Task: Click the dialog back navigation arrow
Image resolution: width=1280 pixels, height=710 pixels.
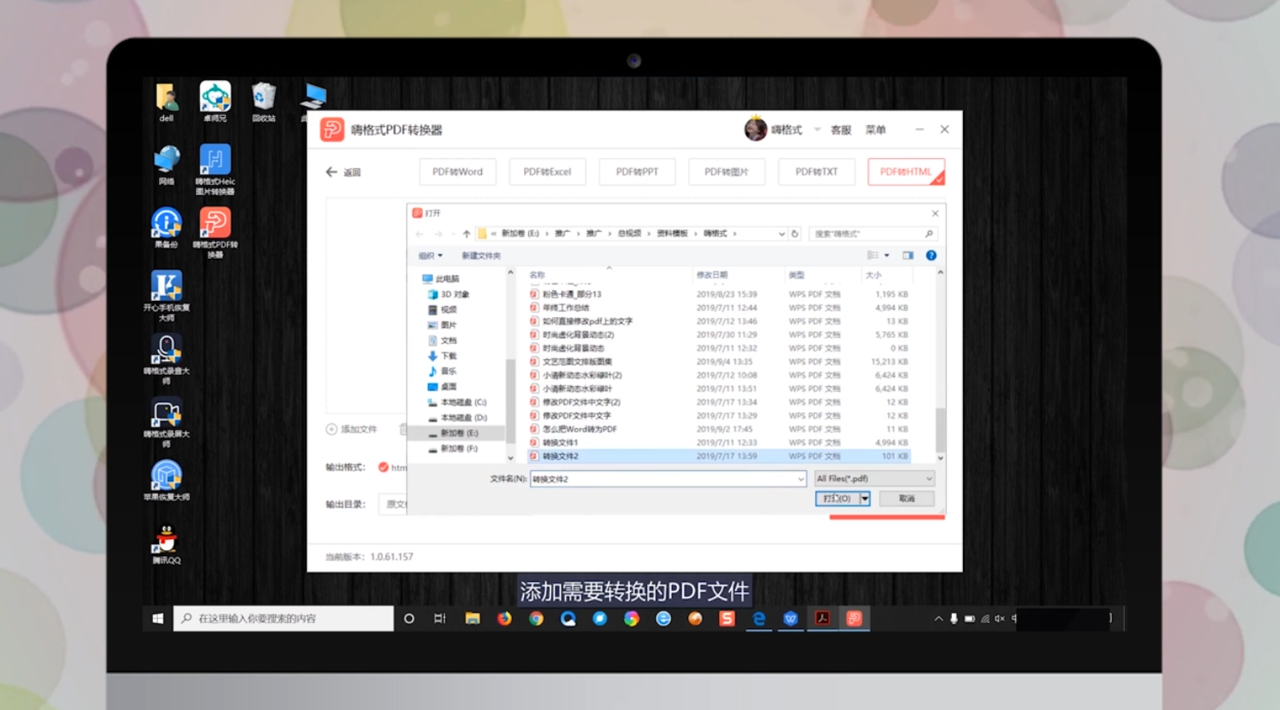Action: pyautogui.click(x=422, y=233)
